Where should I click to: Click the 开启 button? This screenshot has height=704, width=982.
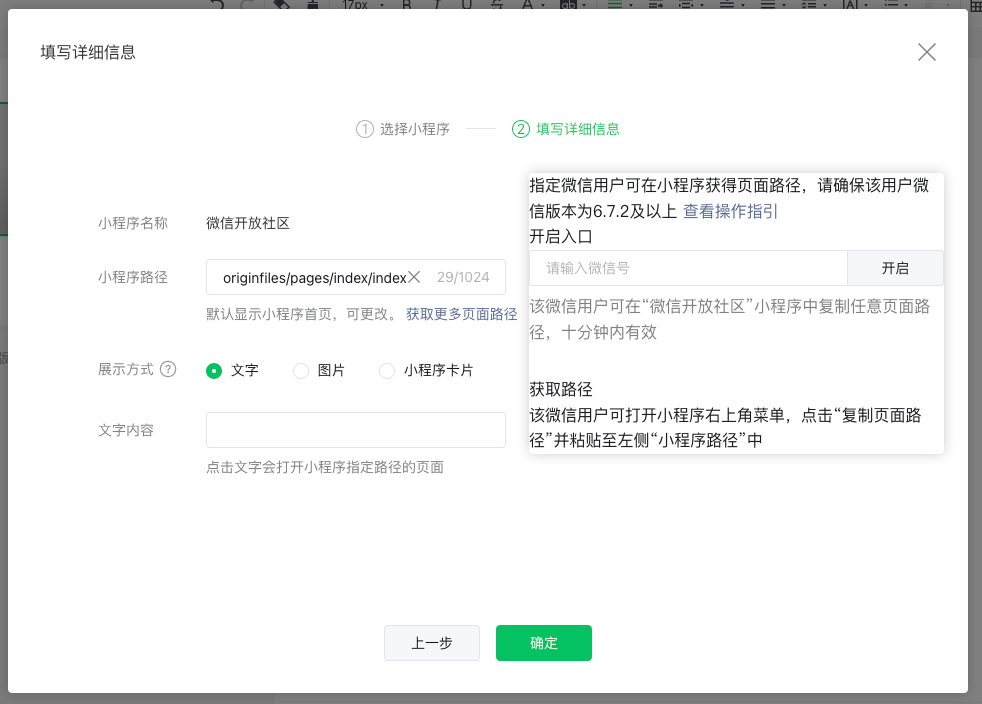pos(895,268)
